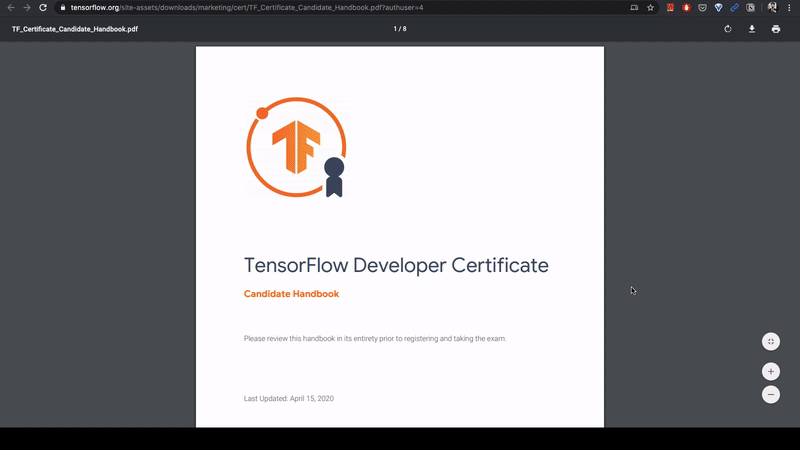800x450 pixels.
Task: Fit the PDF page to the window
Action: tap(771, 341)
